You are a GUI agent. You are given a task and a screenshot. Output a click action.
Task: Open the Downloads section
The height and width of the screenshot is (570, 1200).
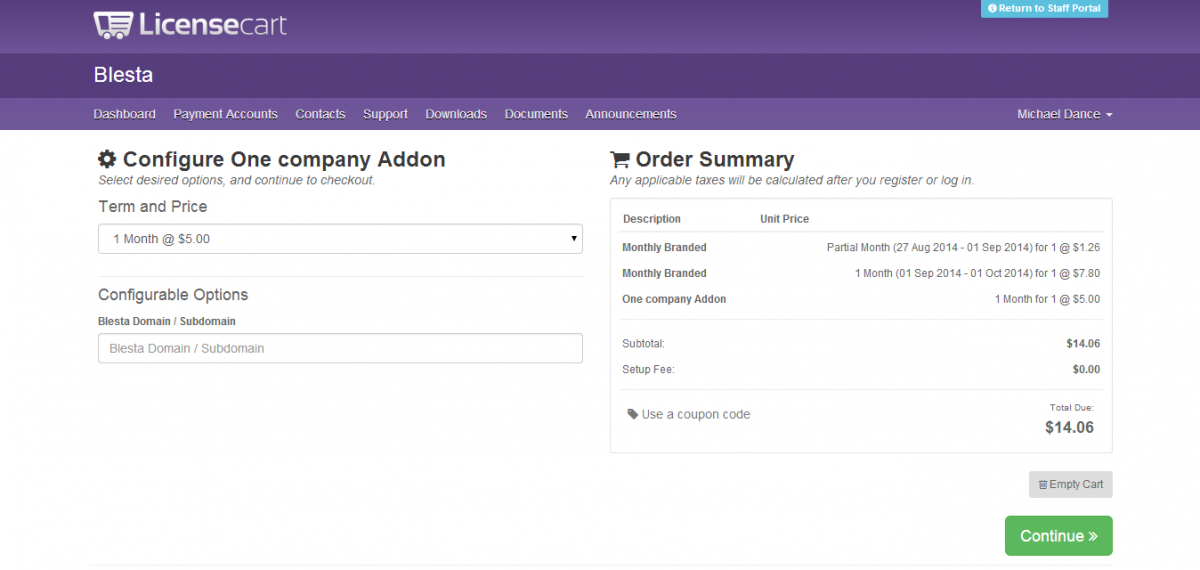click(x=456, y=114)
